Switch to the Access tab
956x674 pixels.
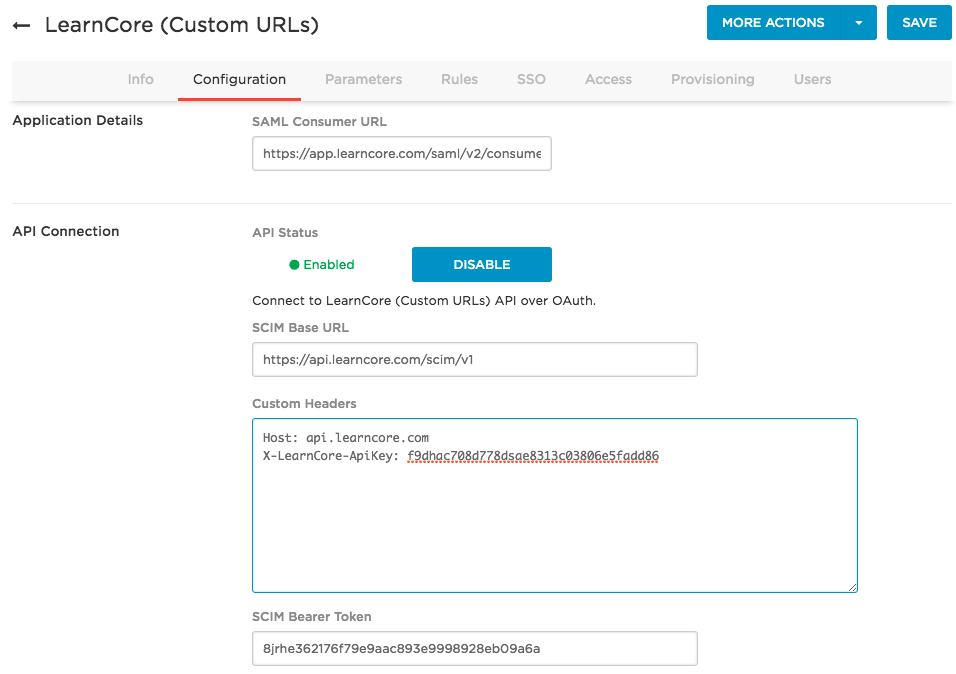(608, 79)
